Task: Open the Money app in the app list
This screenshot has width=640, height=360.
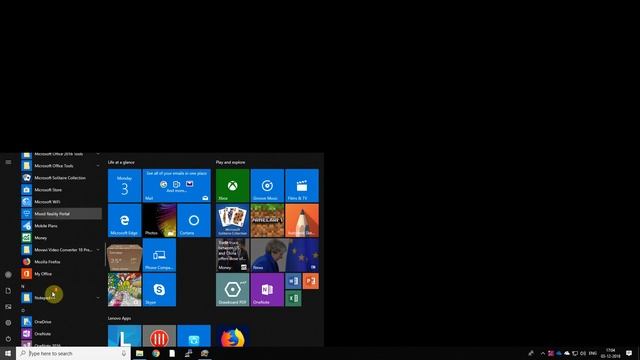Action: coord(61,238)
